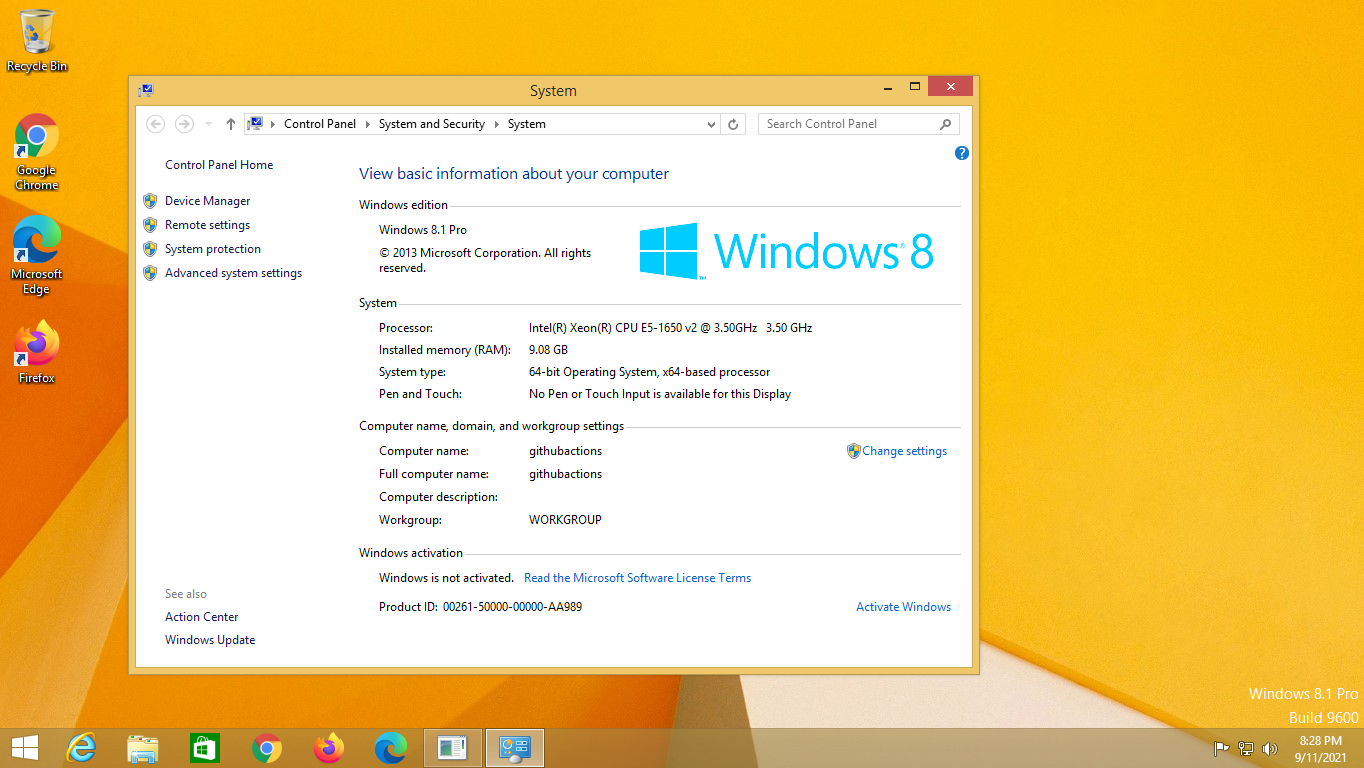This screenshot has width=1364, height=768.
Task: Read the Microsoft Software License Terms
Action: (x=637, y=578)
